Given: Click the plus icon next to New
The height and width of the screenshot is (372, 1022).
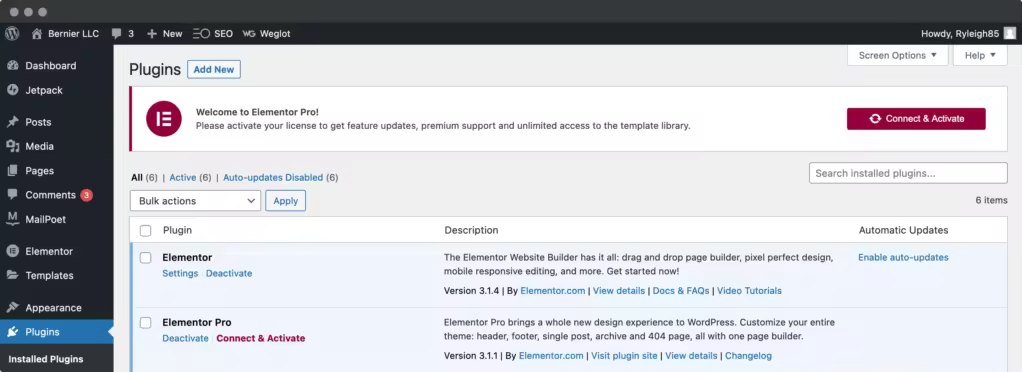Looking at the screenshot, I should click(152, 33).
